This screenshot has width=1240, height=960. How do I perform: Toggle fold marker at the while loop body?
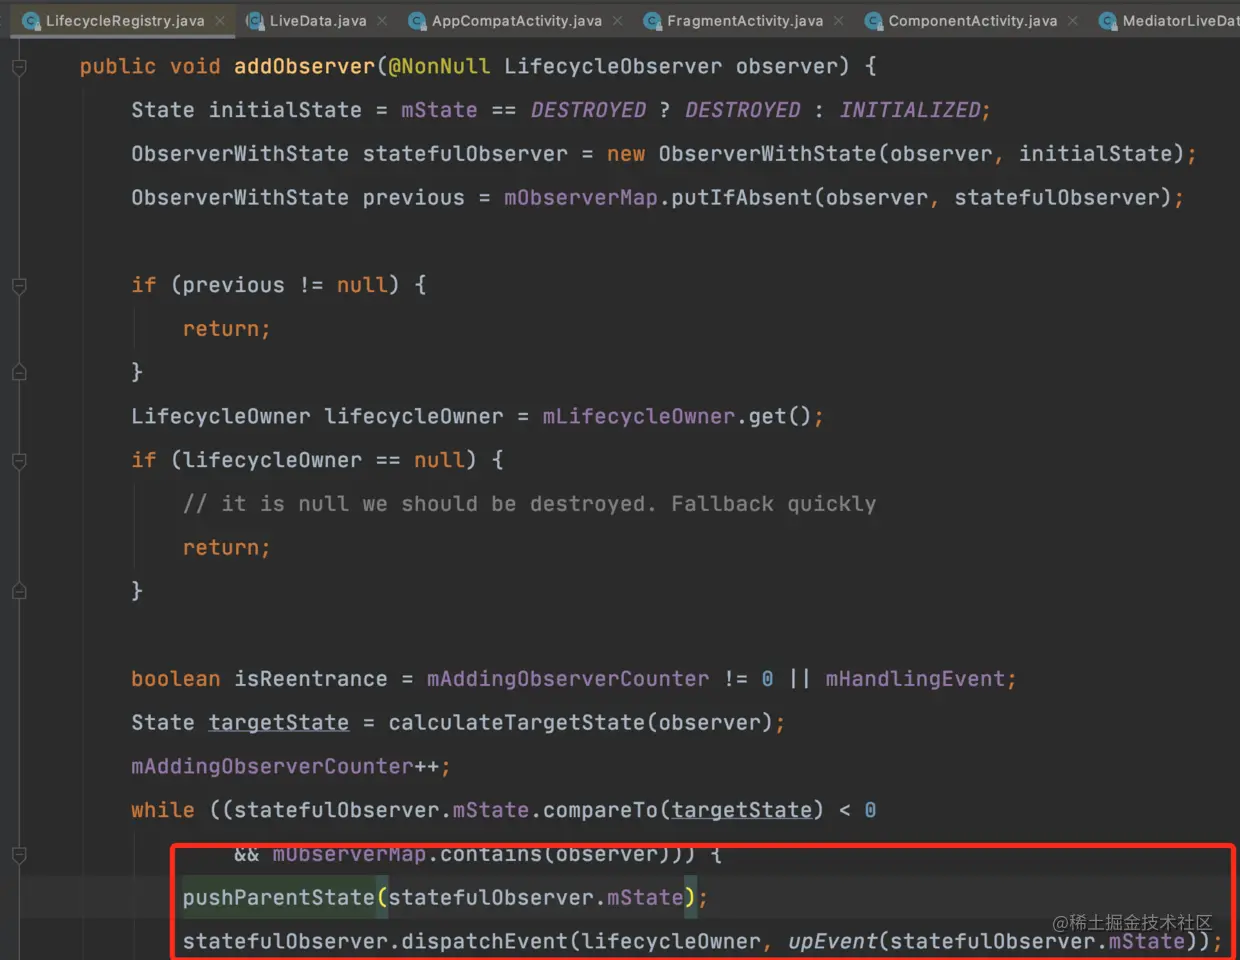click(x=19, y=855)
